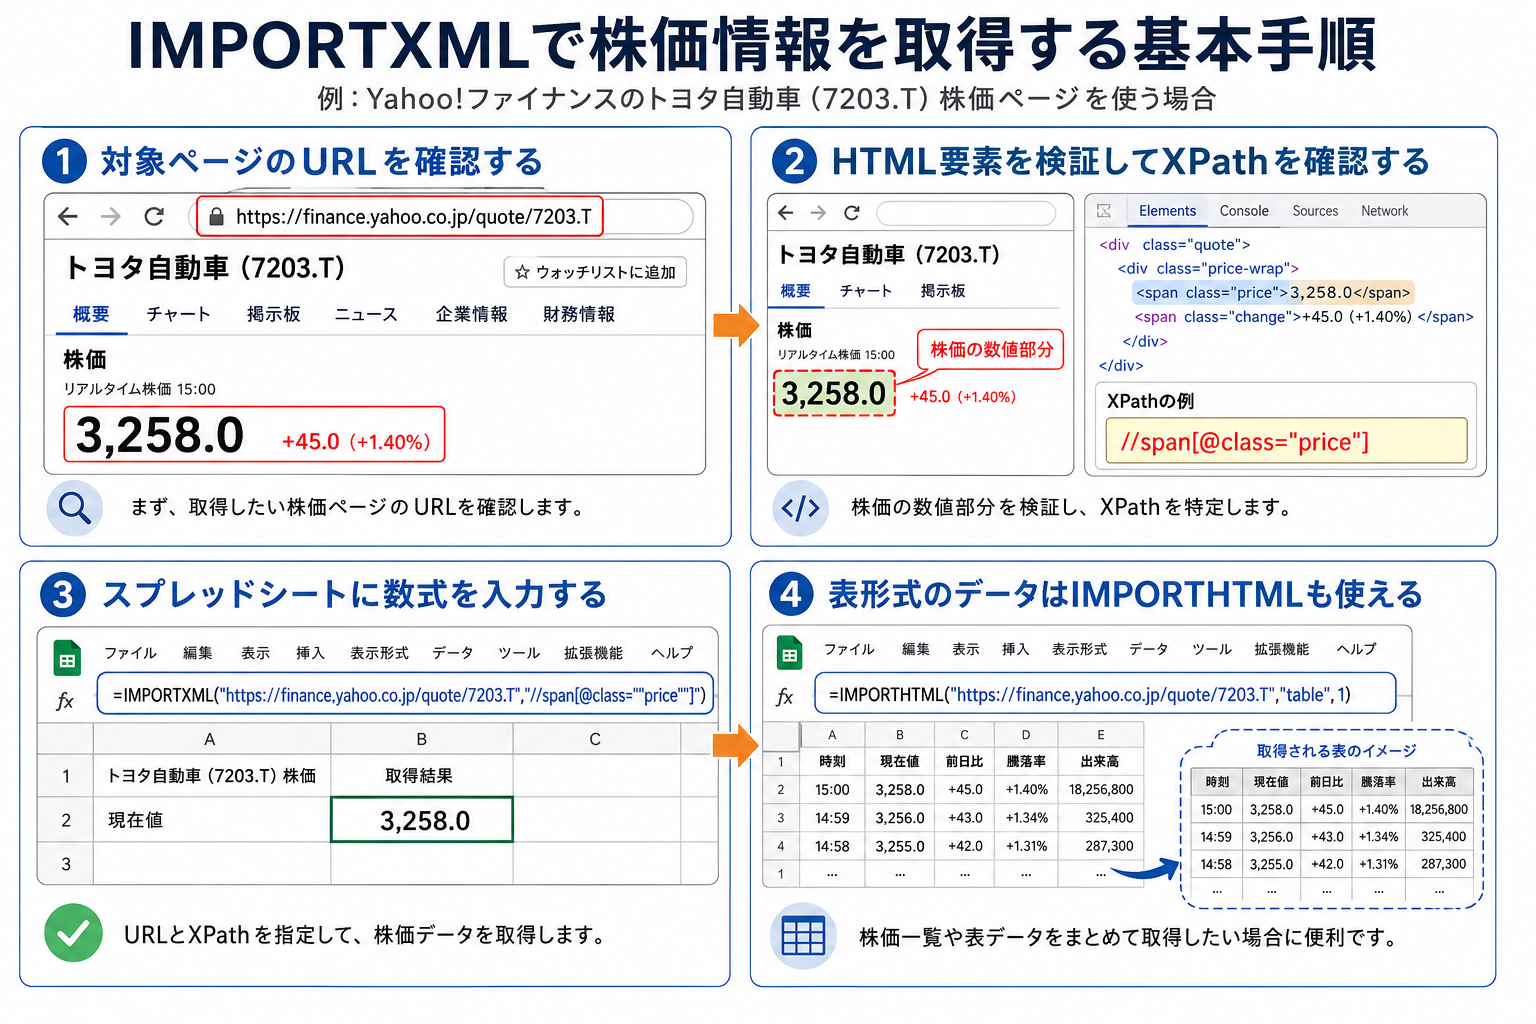Select the Console tab in DevTools
Viewport: 1536px width, 1024px height.
click(1244, 211)
